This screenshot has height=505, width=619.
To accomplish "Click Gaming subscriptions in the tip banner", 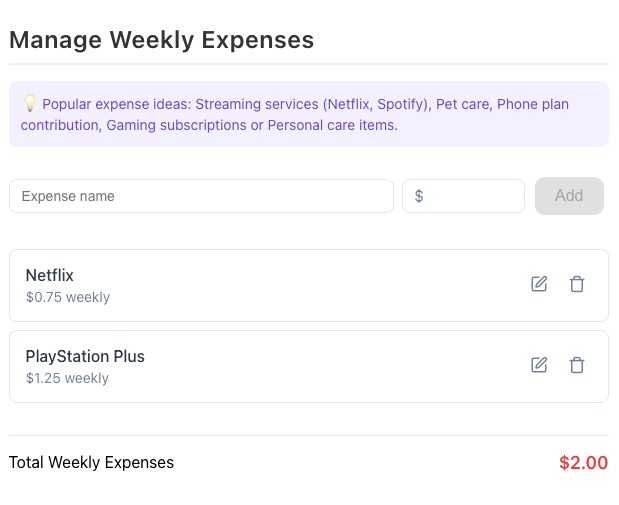I will [x=176, y=125].
